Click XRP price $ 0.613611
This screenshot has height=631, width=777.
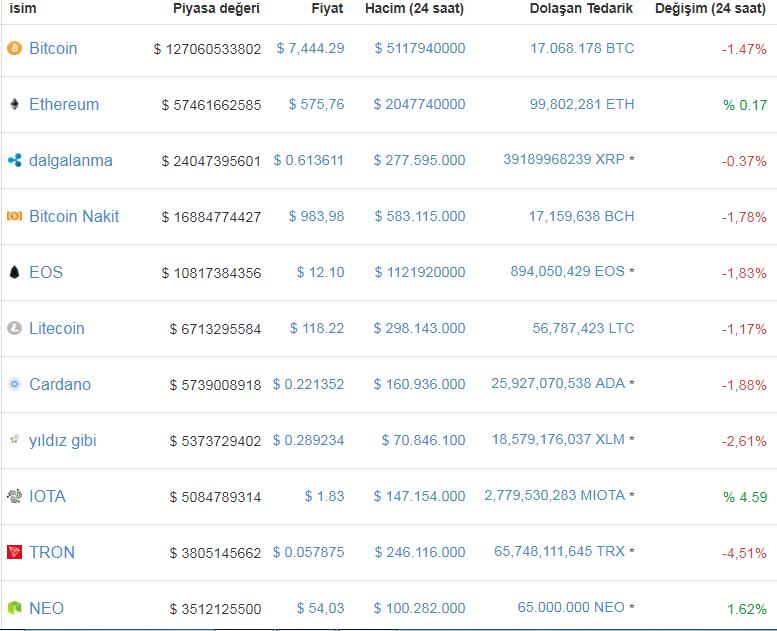(x=308, y=160)
